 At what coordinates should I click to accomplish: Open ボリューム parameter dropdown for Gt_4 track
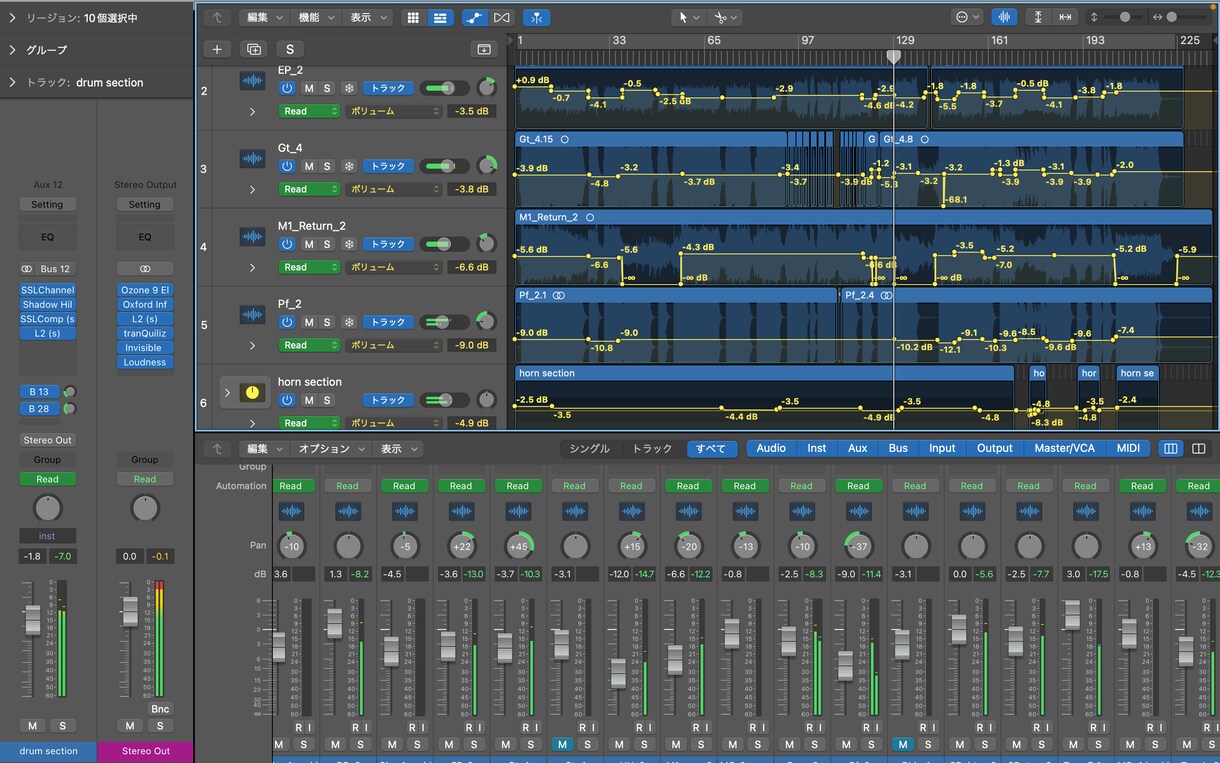[x=394, y=189]
